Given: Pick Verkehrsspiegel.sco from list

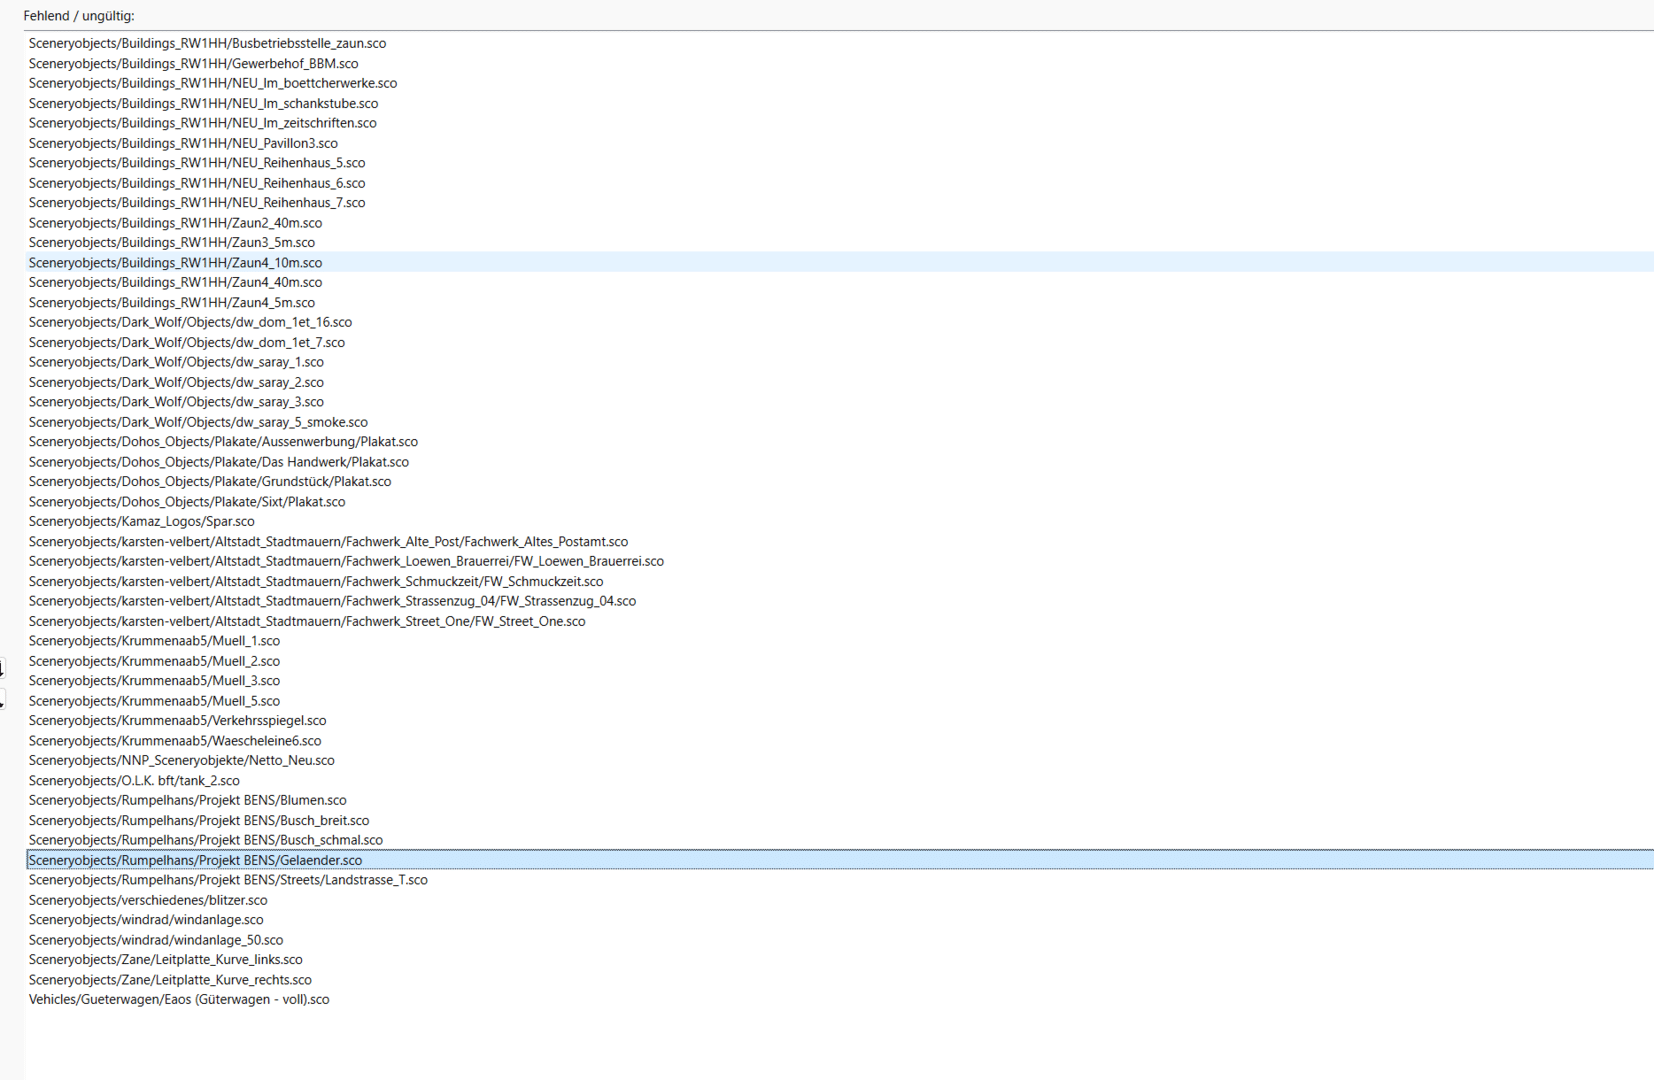Looking at the screenshot, I should 177,721.
